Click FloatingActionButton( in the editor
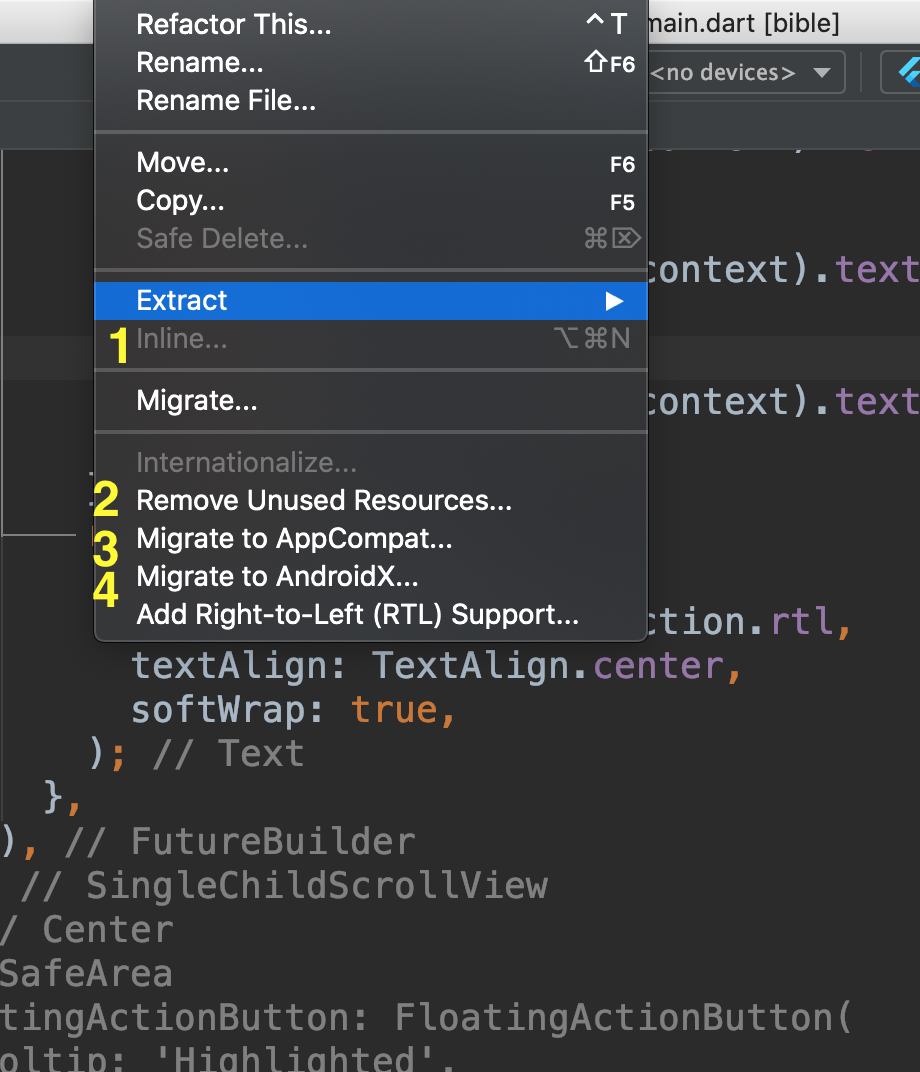 [x=622, y=1017]
